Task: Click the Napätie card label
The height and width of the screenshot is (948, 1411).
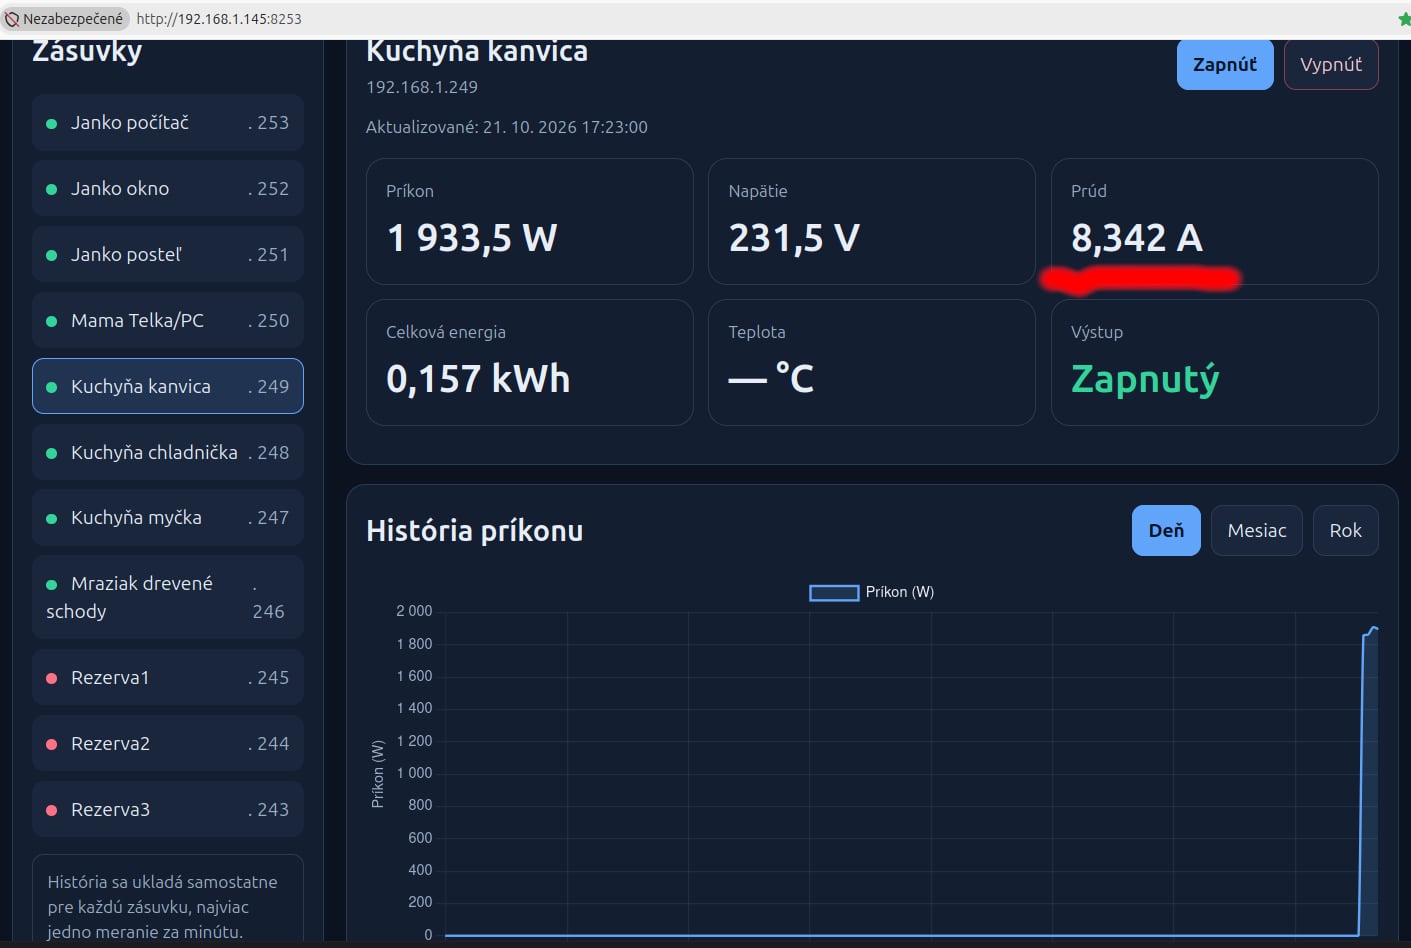Action: tap(758, 191)
